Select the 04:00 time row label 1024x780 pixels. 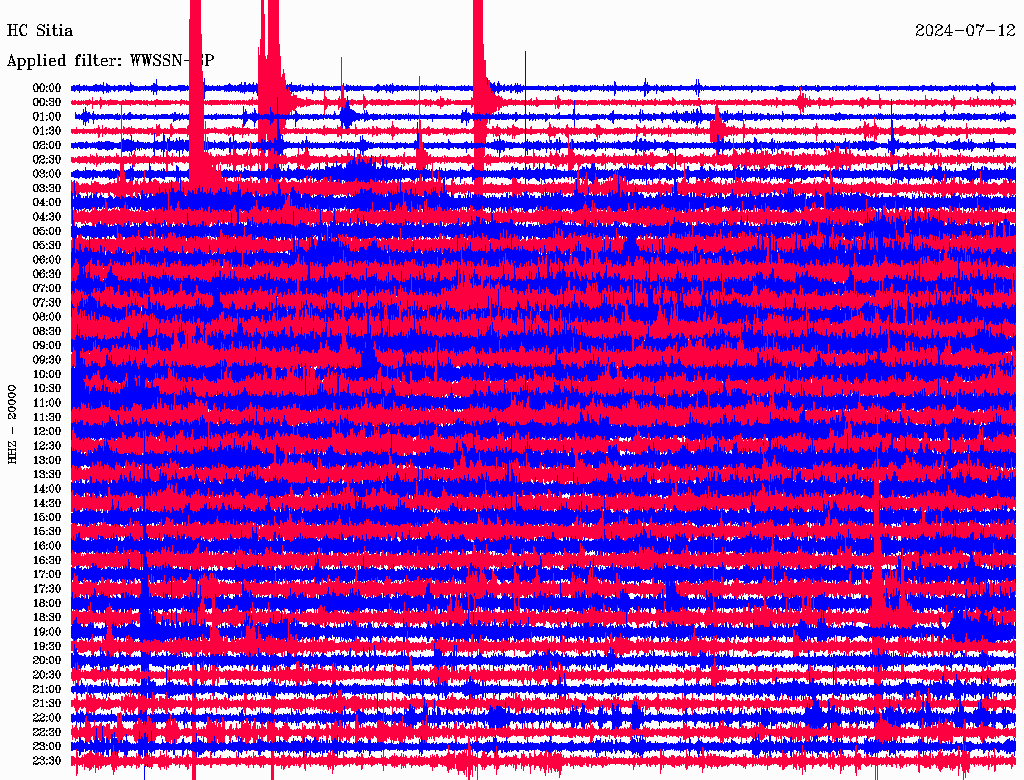[x=47, y=202]
